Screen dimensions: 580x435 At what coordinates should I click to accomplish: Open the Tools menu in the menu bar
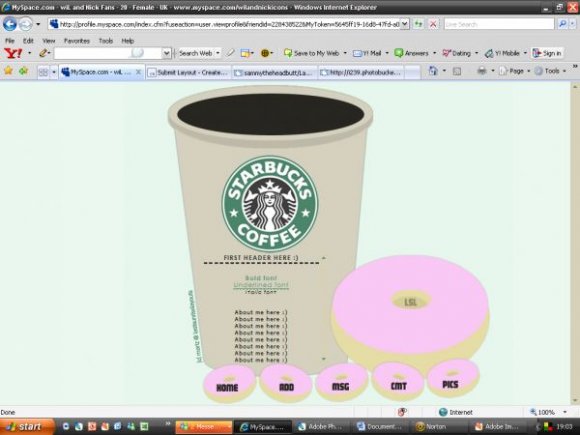[106, 41]
